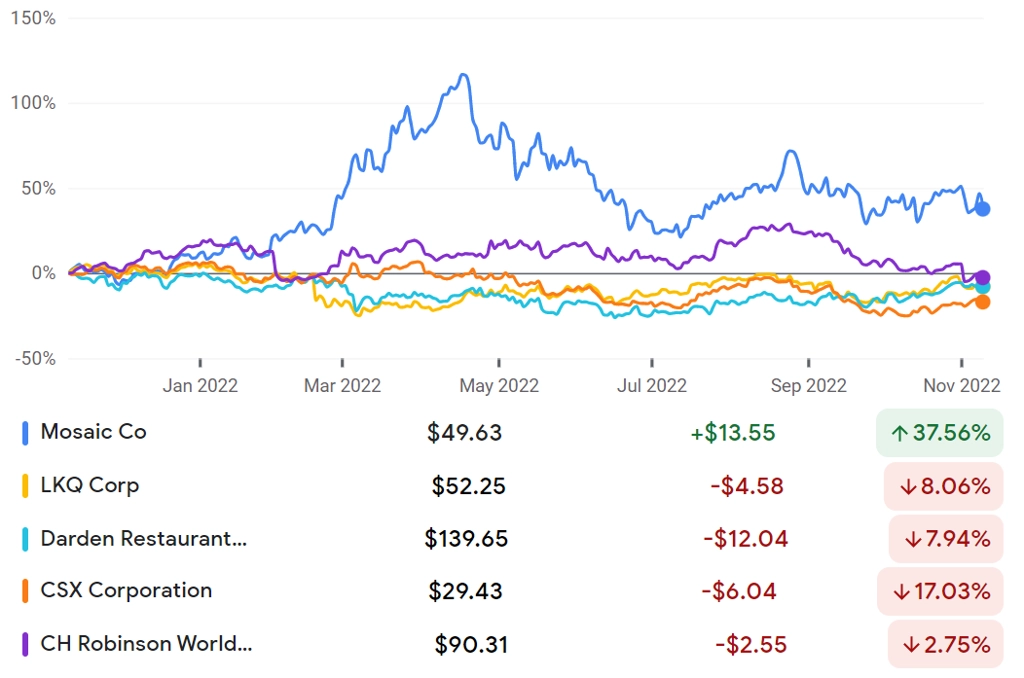The image size is (1024, 678).
Task: Click the blue endpoint dot on chart
Action: tap(982, 209)
